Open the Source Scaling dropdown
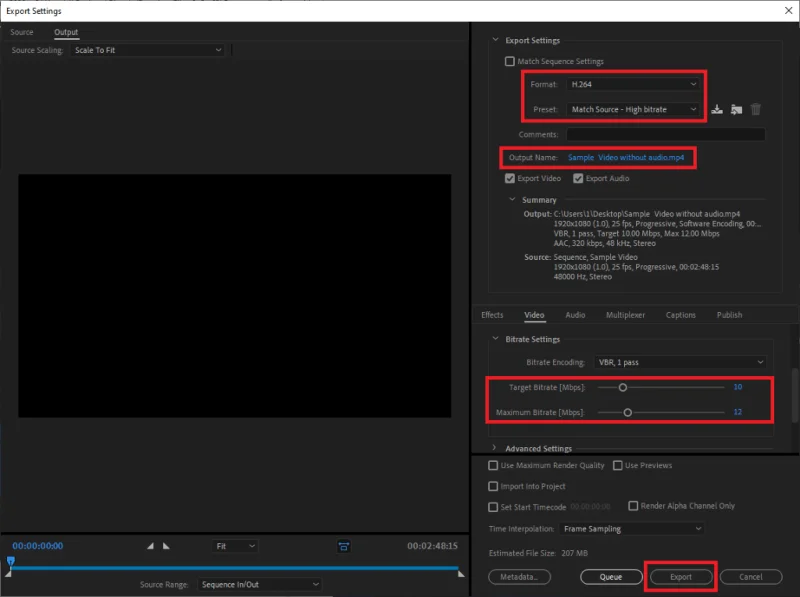Image resolution: width=800 pixels, height=597 pixels. (x=147, y=50)
